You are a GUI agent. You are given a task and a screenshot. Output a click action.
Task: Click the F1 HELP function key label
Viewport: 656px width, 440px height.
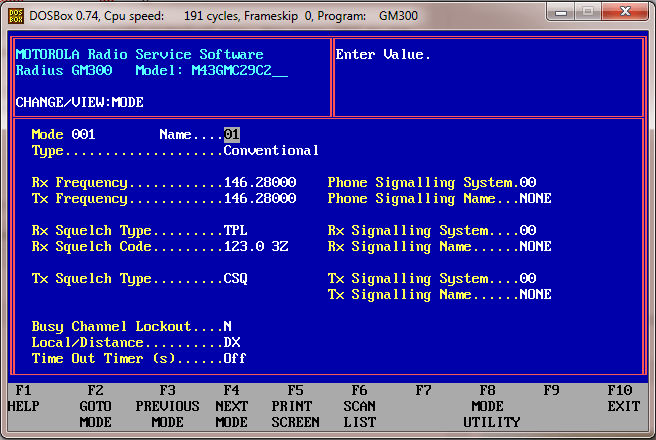[23, 399]
